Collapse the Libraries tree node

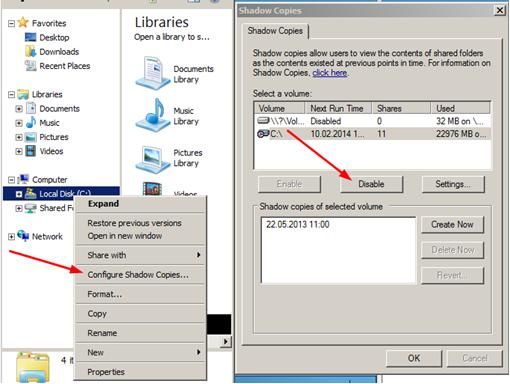pos(11,95)
